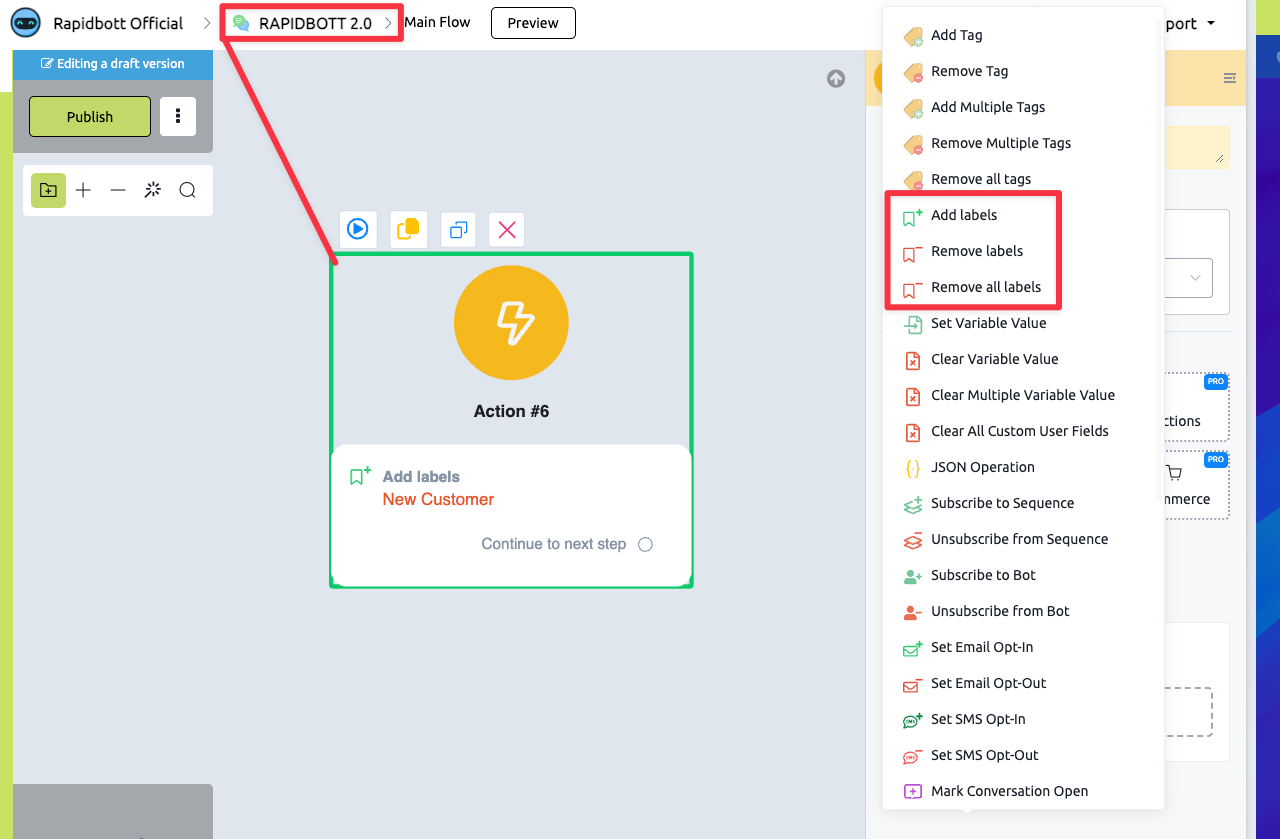Image resolution: width=1280 pixels, height=839 pixels.
Task: Click the blue duplicate icon above the node
Action: pos(458,230)
